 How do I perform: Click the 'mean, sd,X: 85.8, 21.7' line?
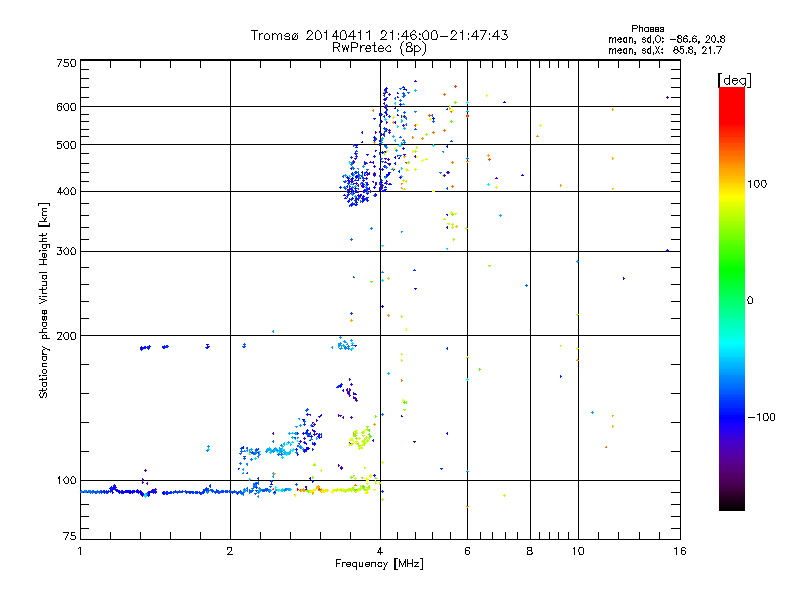665,50
